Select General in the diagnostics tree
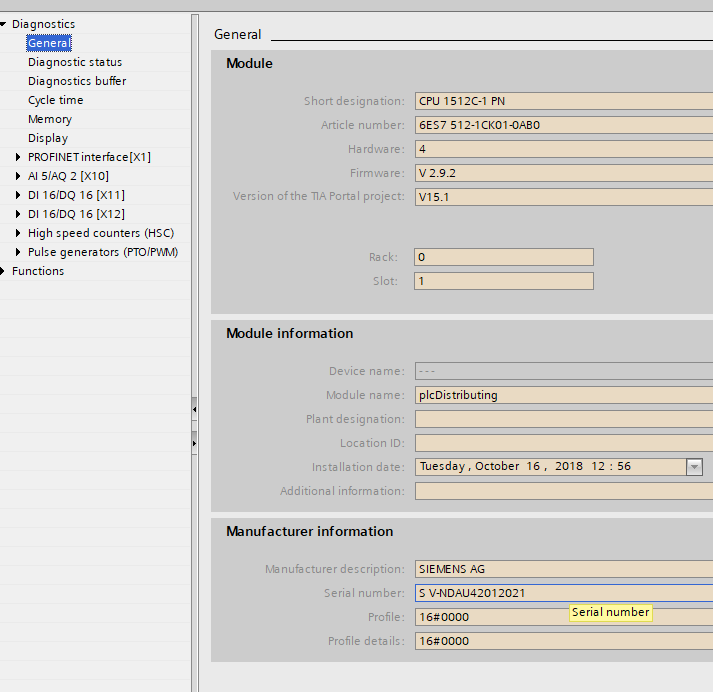713x692 pixels. [x=48, y=43]
